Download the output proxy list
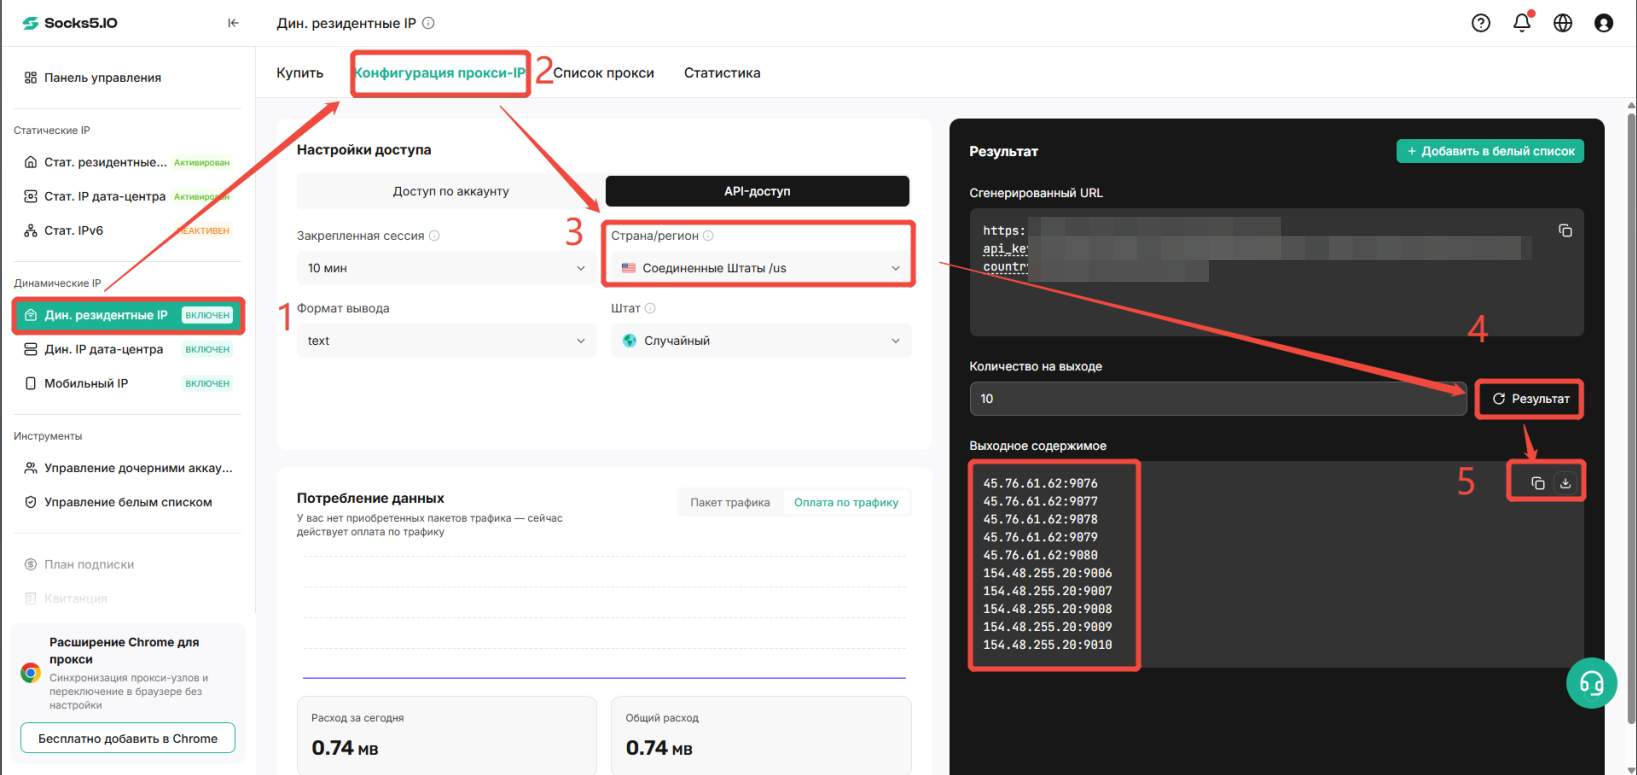Image resolution: width=1637 pixels, height=775 pixels. [x=1566, y=484]
